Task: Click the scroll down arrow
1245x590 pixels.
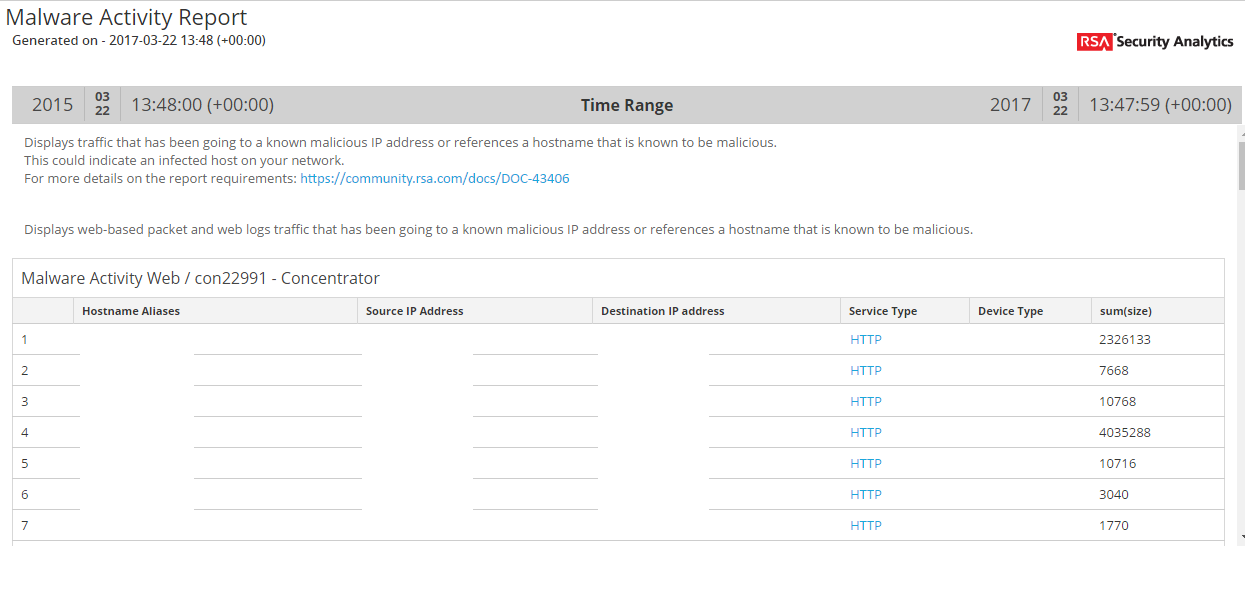Action: 1241,538
